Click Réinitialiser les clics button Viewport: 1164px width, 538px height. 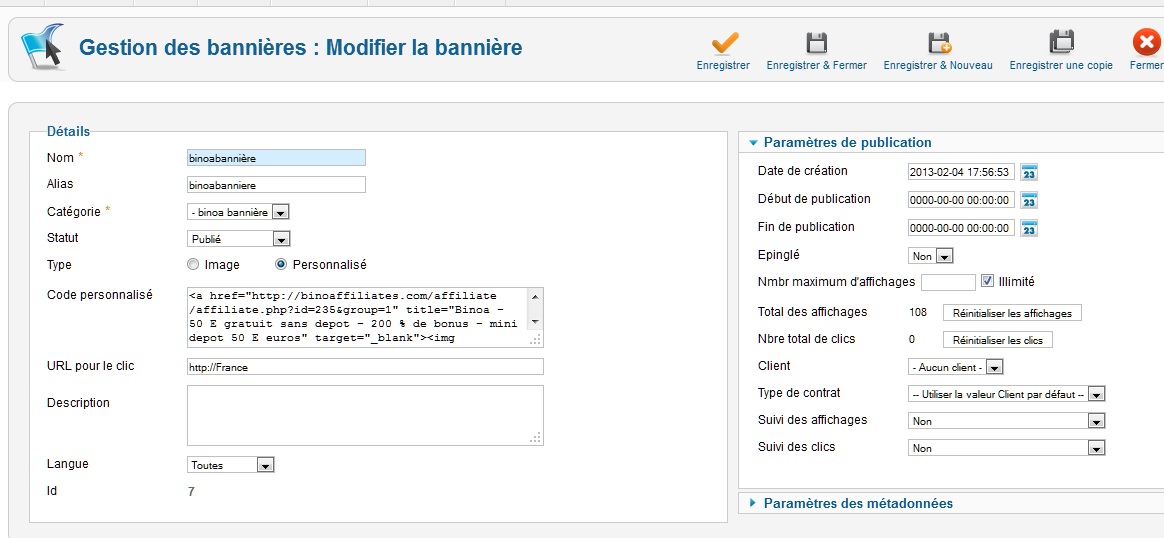tap(997, 340)
